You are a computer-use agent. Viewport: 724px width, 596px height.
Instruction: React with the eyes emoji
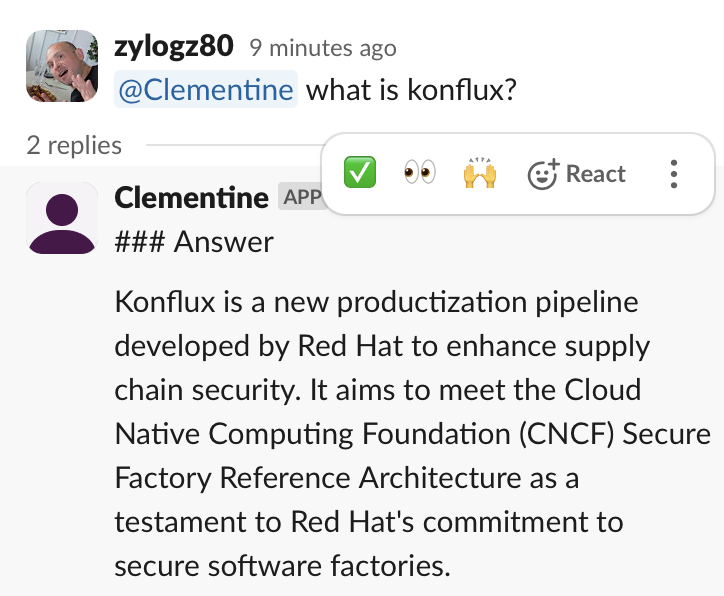coord(420,174)
